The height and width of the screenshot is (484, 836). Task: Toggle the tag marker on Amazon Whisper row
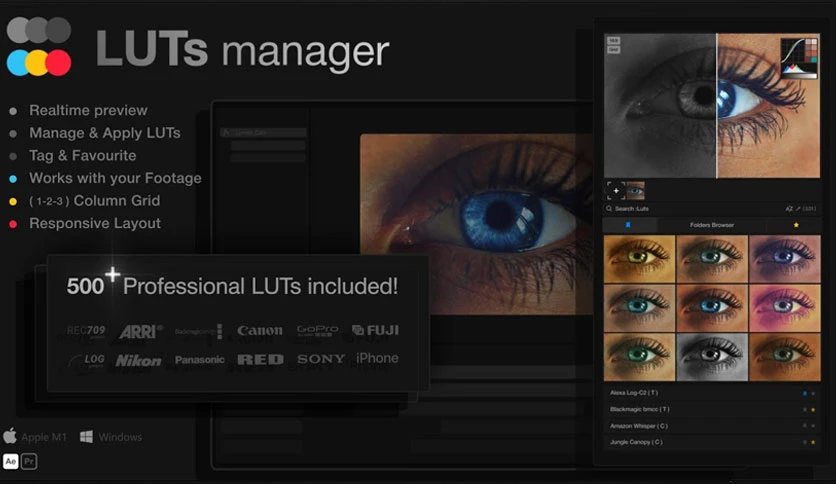coord(805,426)
